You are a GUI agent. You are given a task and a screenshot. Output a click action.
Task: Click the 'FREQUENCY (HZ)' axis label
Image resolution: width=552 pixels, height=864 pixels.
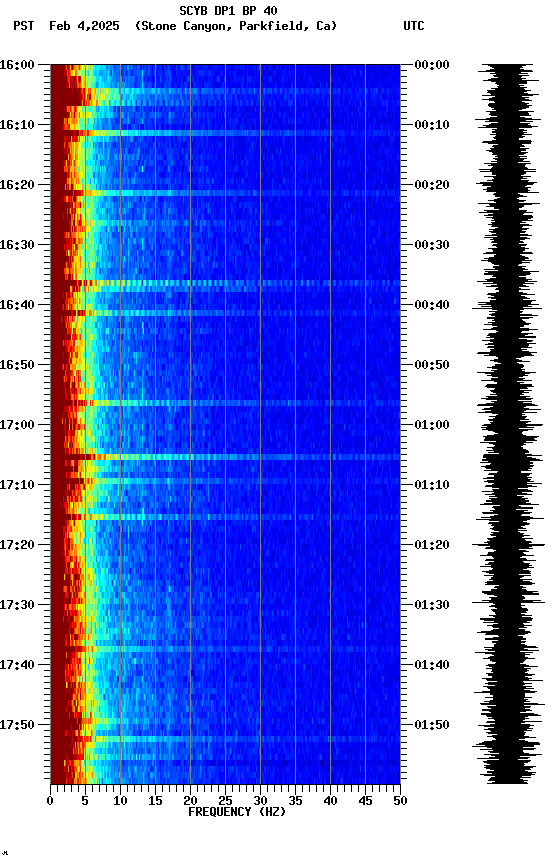point(237,812)
